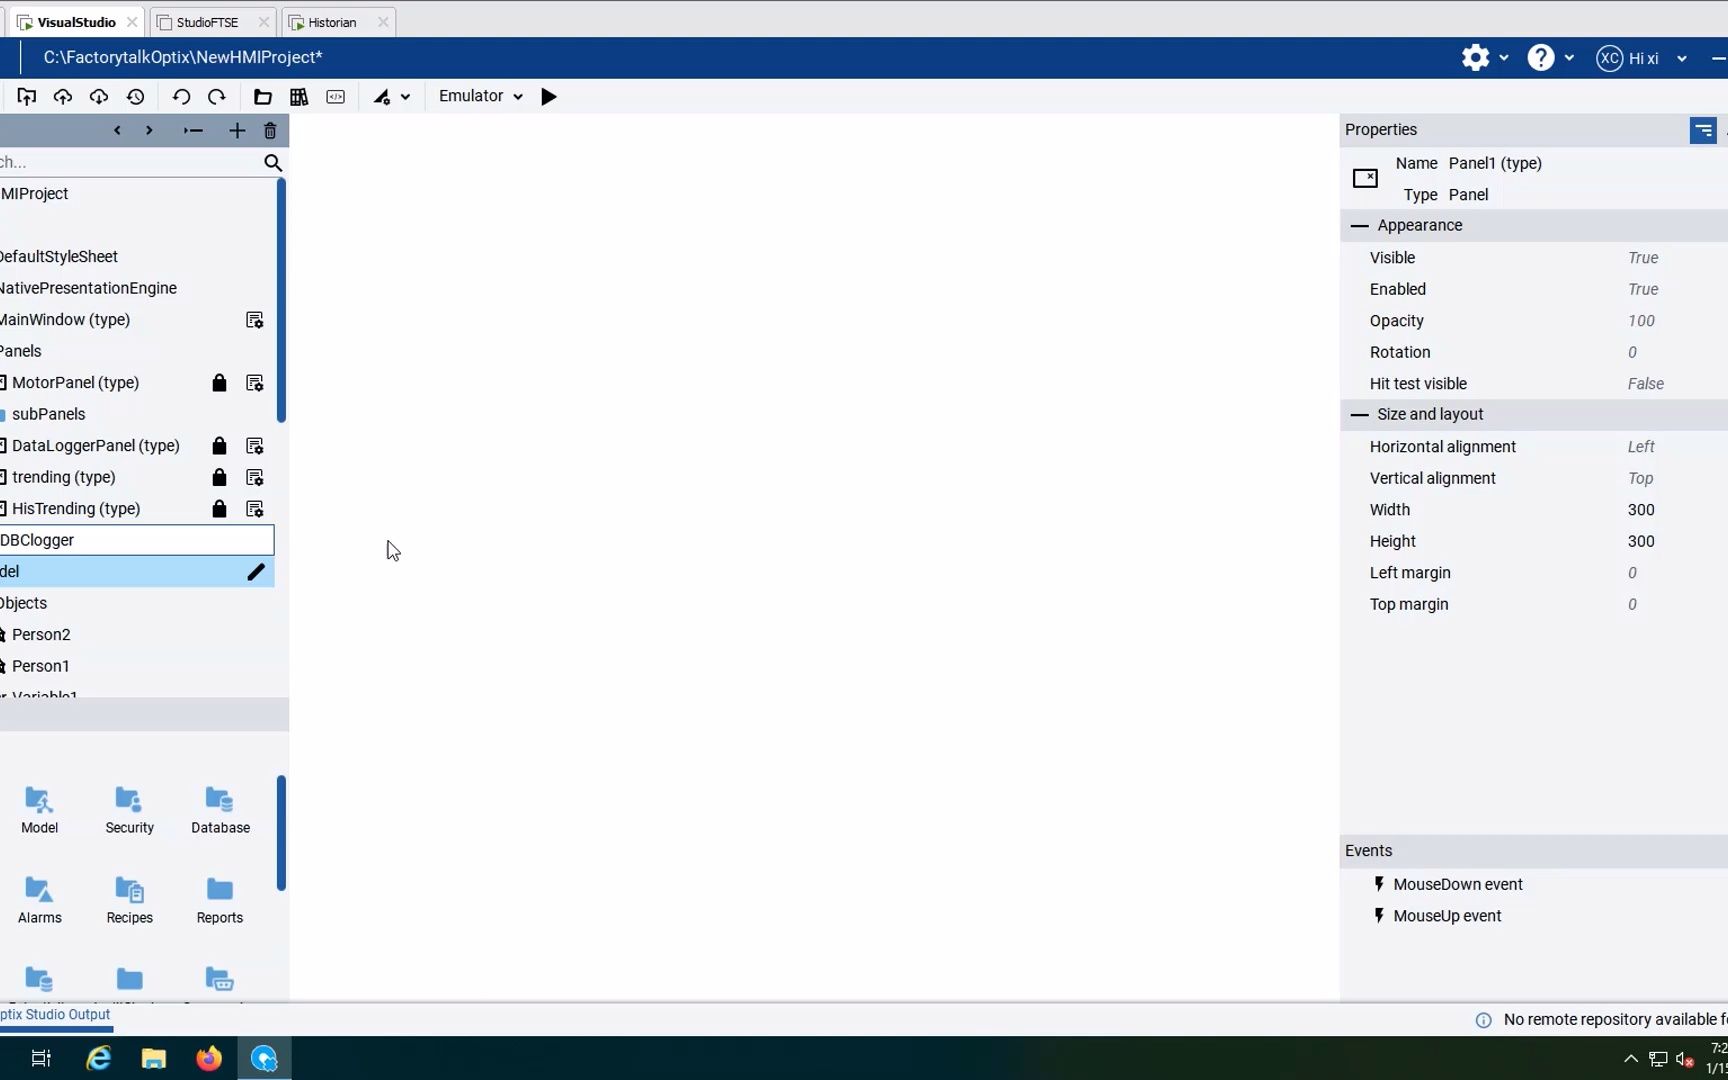The width and height of the screenshot is (1728, 1080).
Task: Add new node with plus icon
Action: pos(237,131)
